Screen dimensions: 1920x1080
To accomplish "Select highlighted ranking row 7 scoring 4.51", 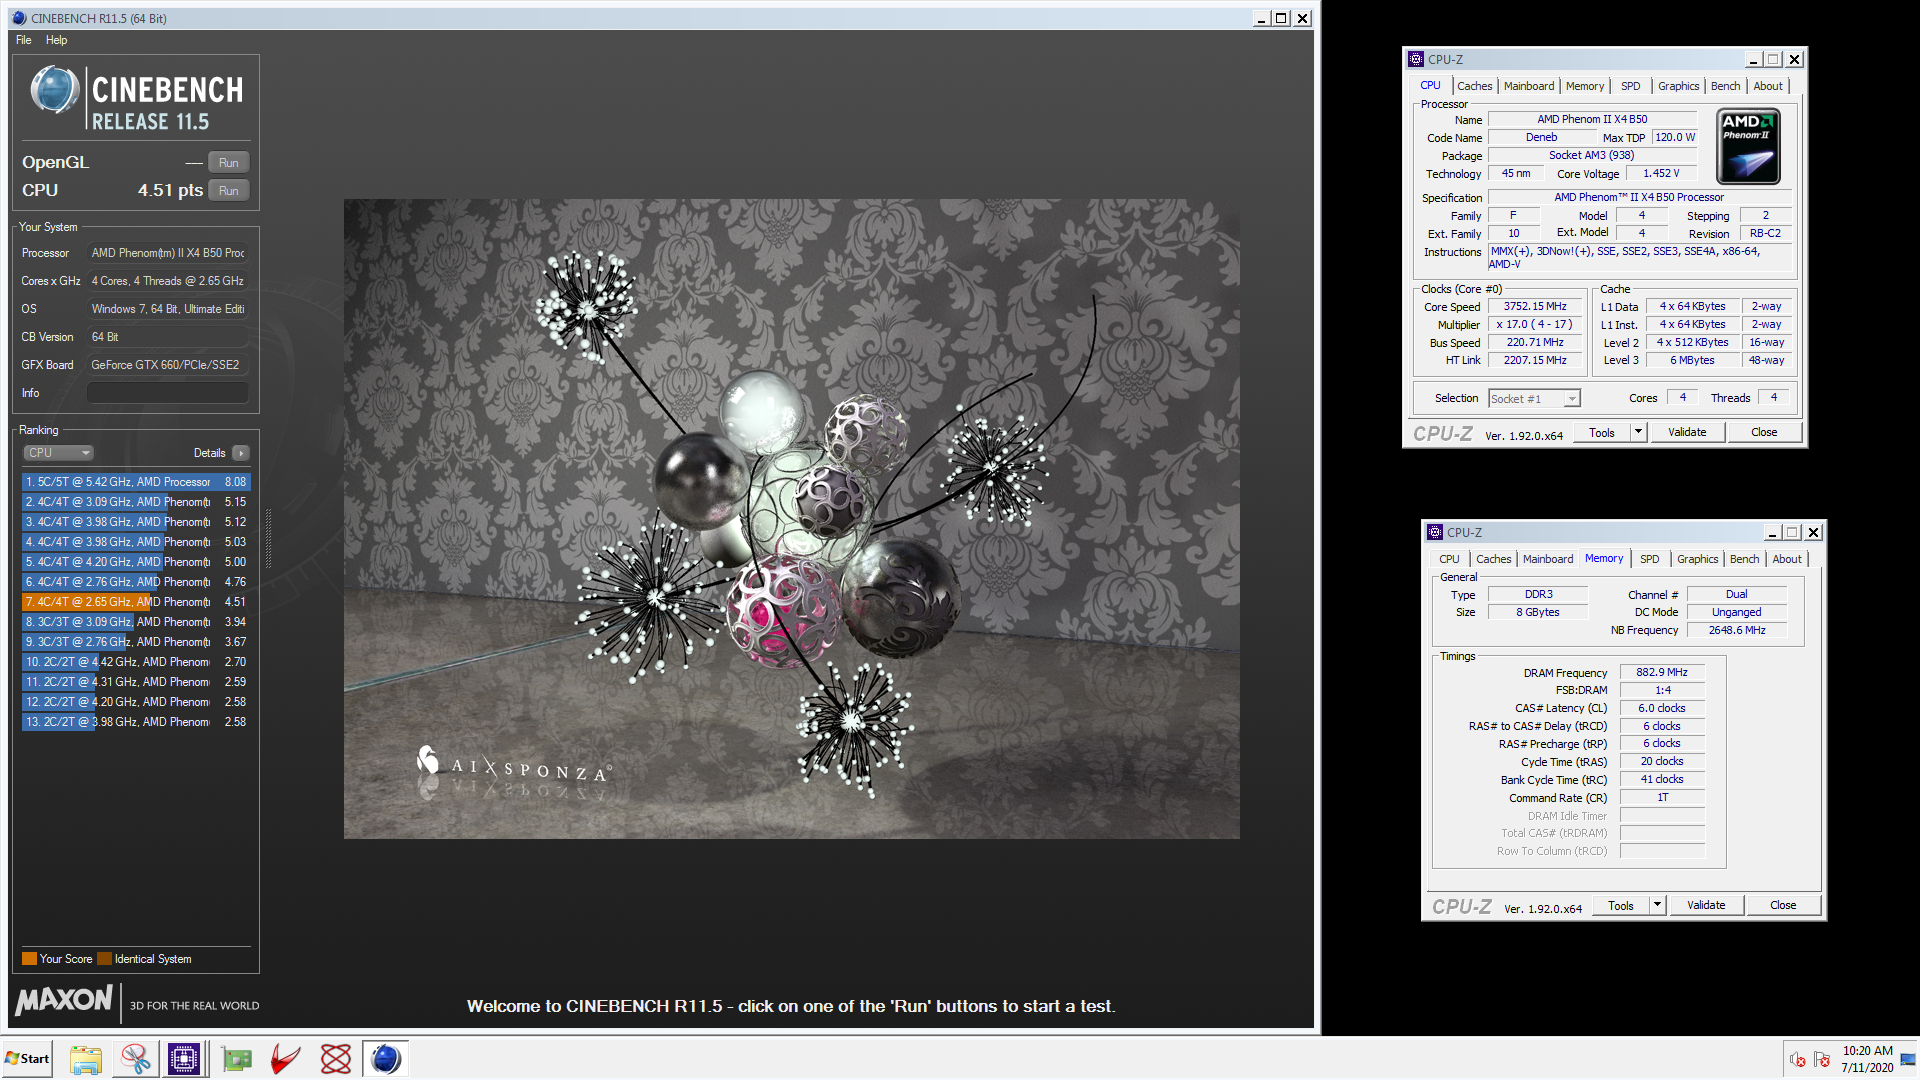I will point(136,602).
